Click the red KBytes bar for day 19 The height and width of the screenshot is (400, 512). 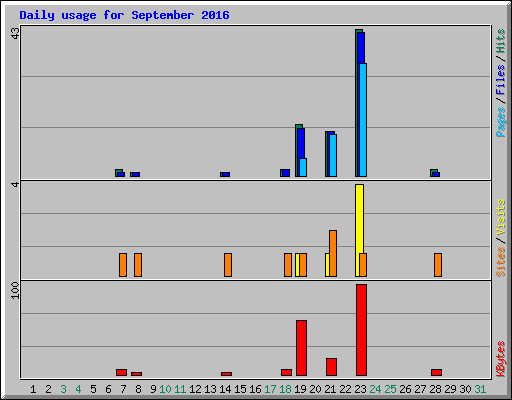tap(301, 348)
